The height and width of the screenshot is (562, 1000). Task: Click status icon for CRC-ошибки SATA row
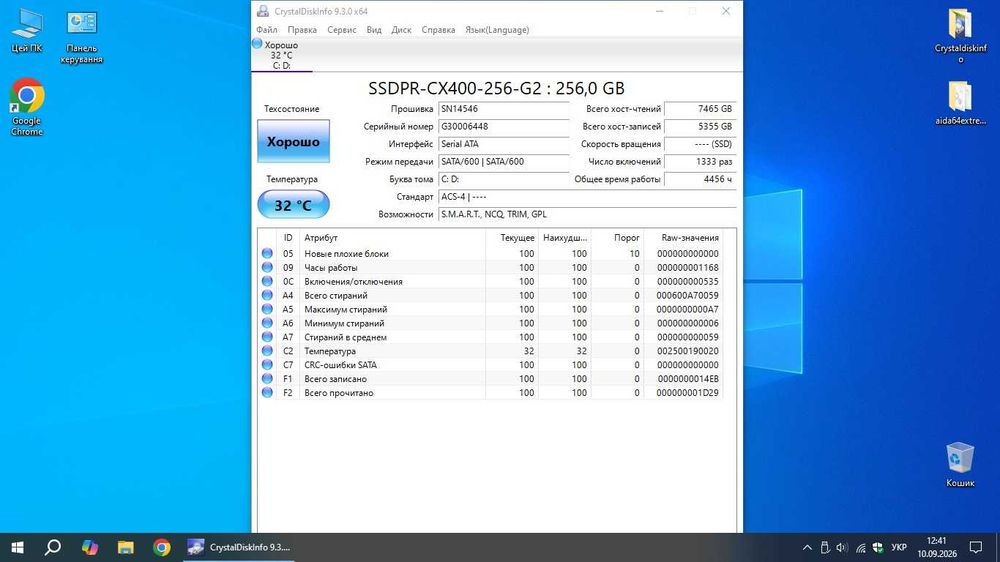click(267, 365)
